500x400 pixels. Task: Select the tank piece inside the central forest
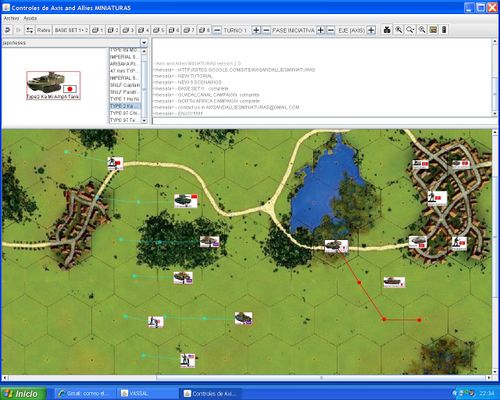coord(210,242)
